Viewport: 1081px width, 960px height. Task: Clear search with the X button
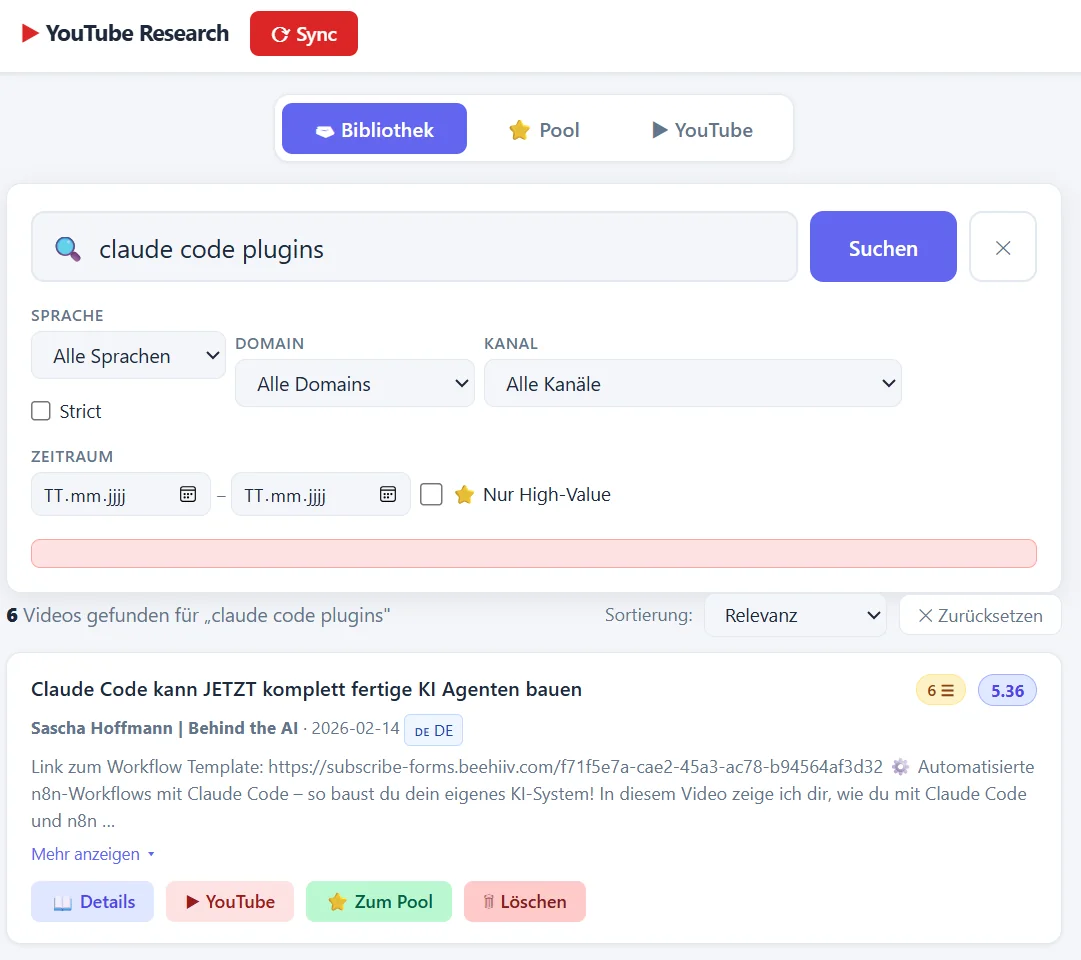click(1002, 247)
